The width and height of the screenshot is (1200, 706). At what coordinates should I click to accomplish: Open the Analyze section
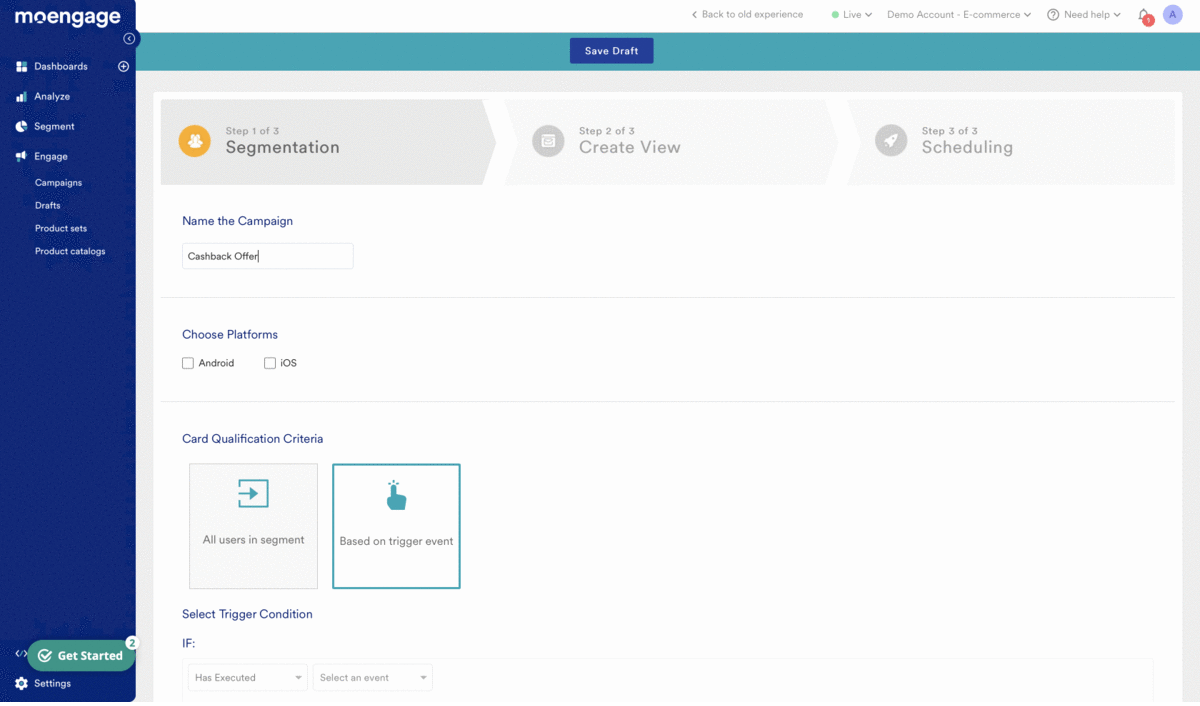click(52, 97)
